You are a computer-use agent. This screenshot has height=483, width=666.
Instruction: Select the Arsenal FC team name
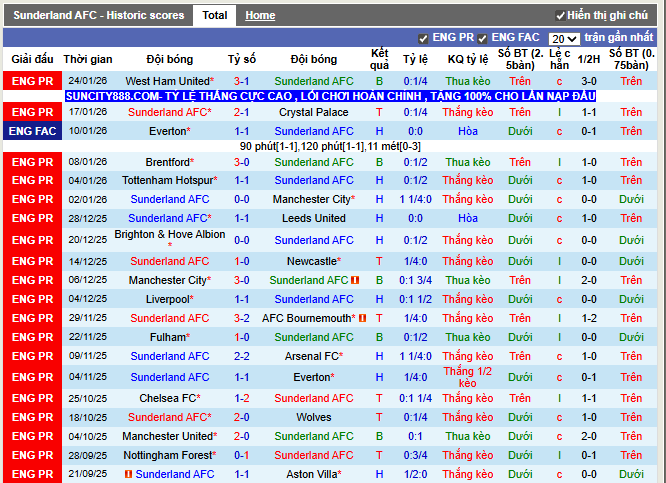313,356
